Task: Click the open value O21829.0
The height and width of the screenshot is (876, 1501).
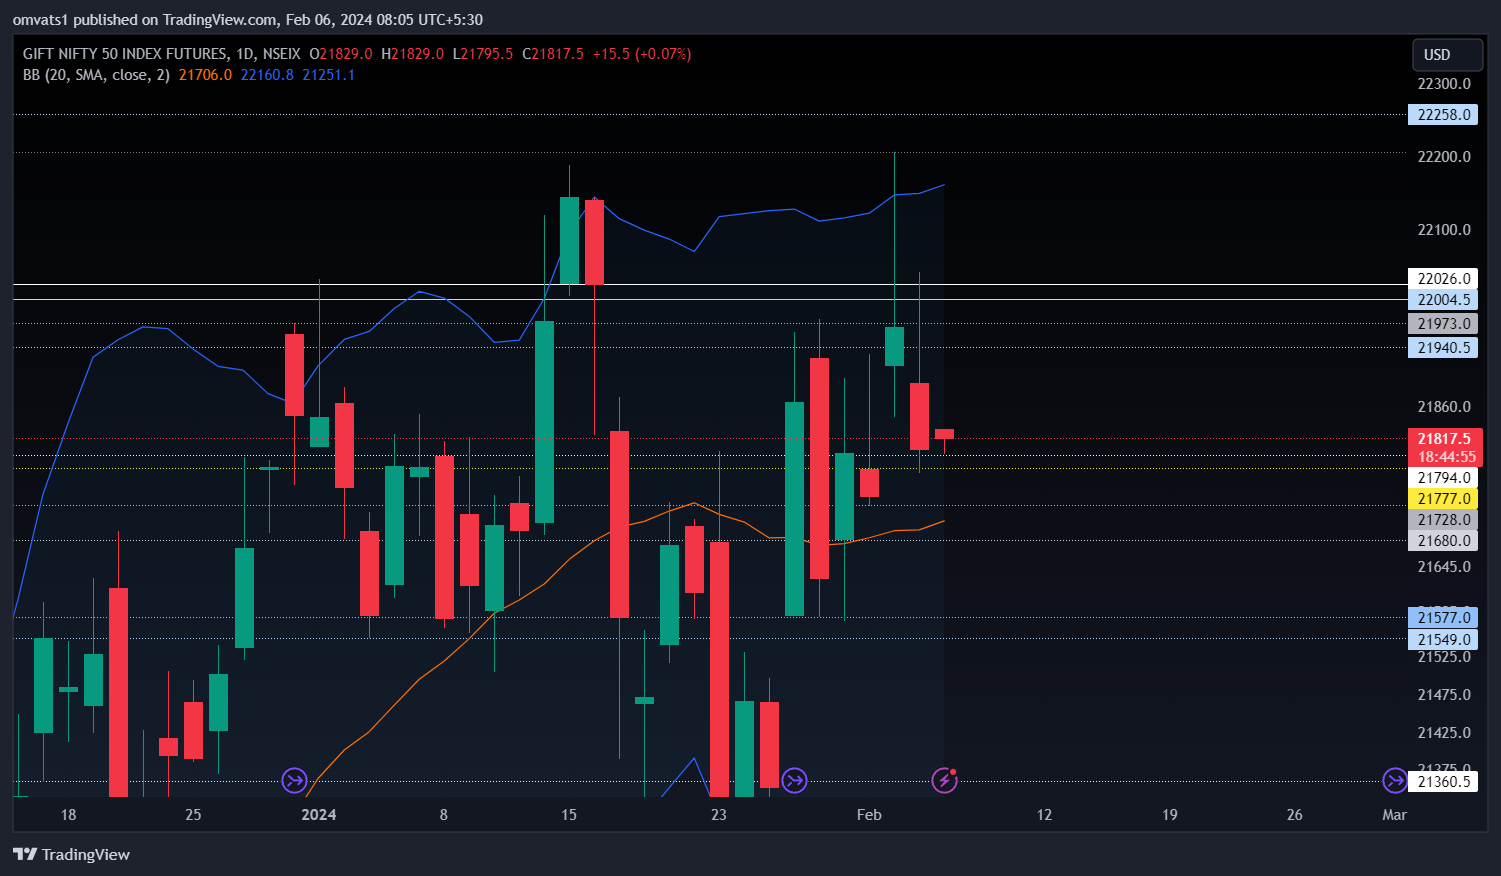Action: [341, 54]
